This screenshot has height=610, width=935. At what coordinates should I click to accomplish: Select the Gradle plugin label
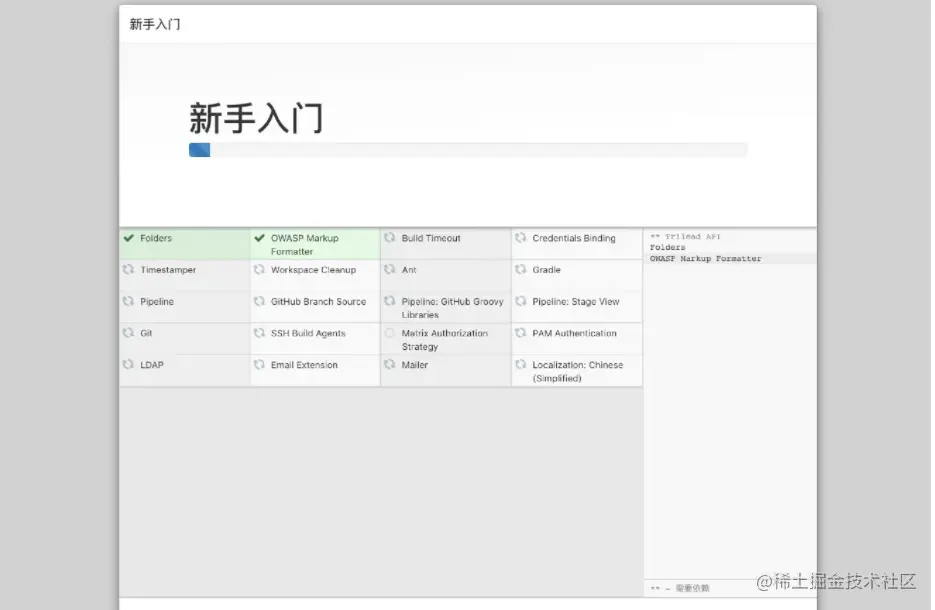tap(546, 270)
